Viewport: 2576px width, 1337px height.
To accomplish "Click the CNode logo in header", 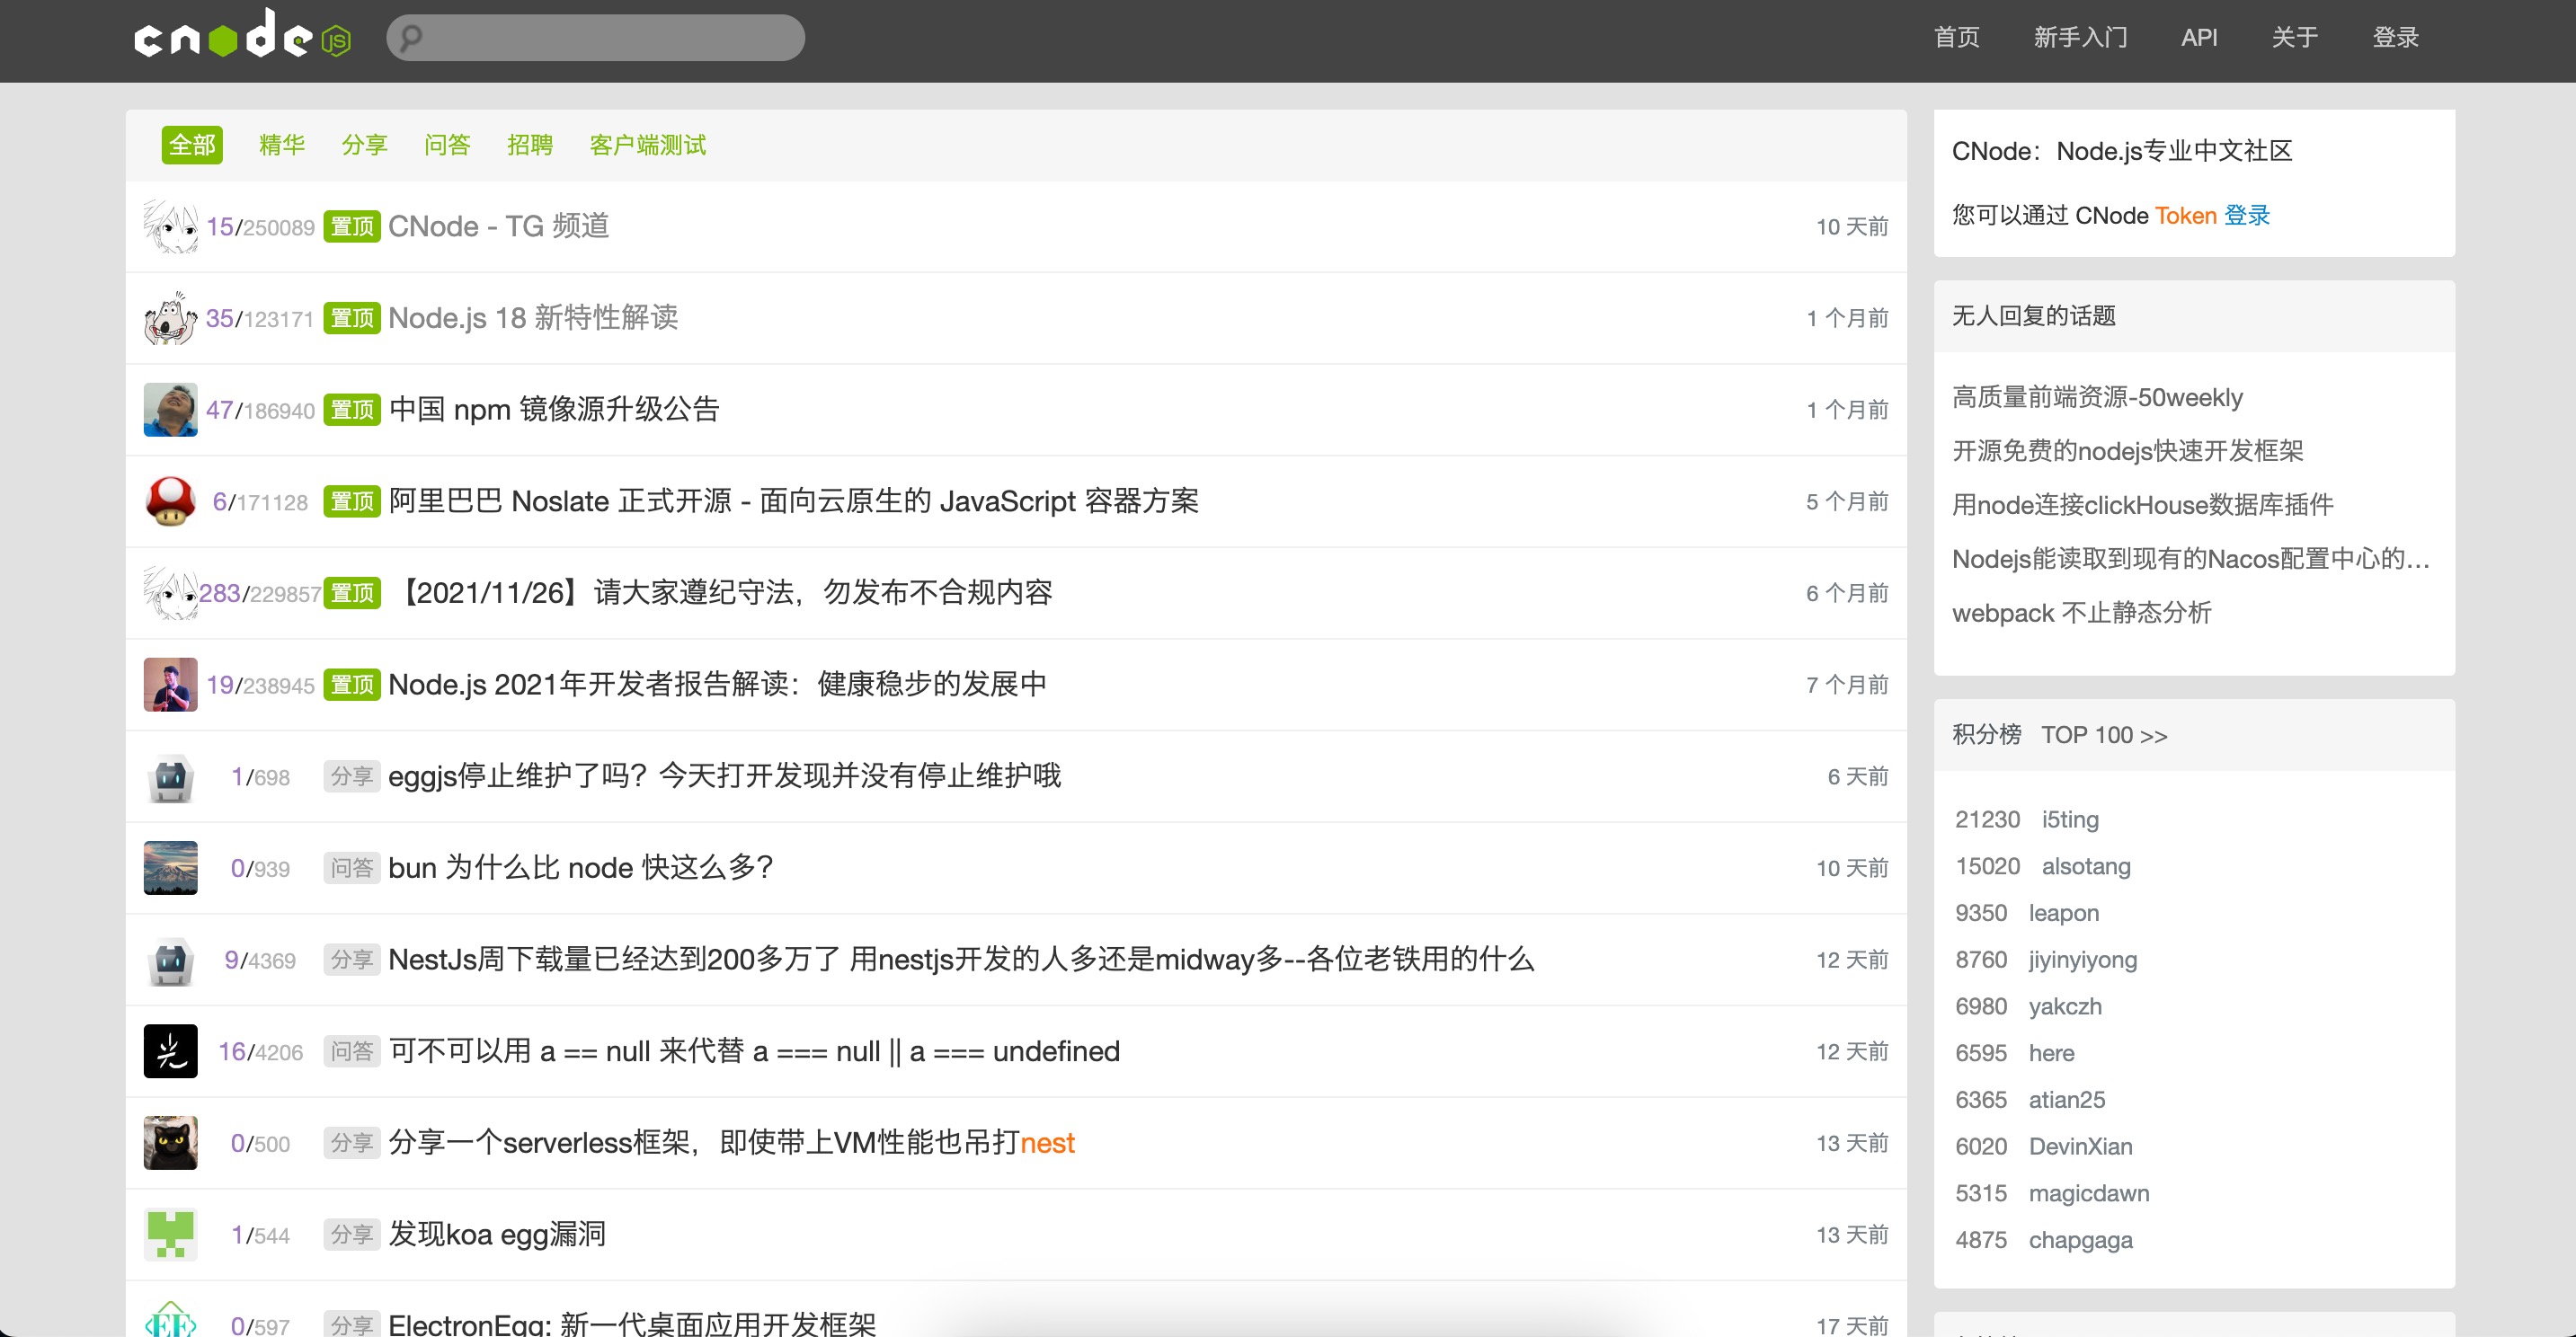I will (x=241, y=36).
